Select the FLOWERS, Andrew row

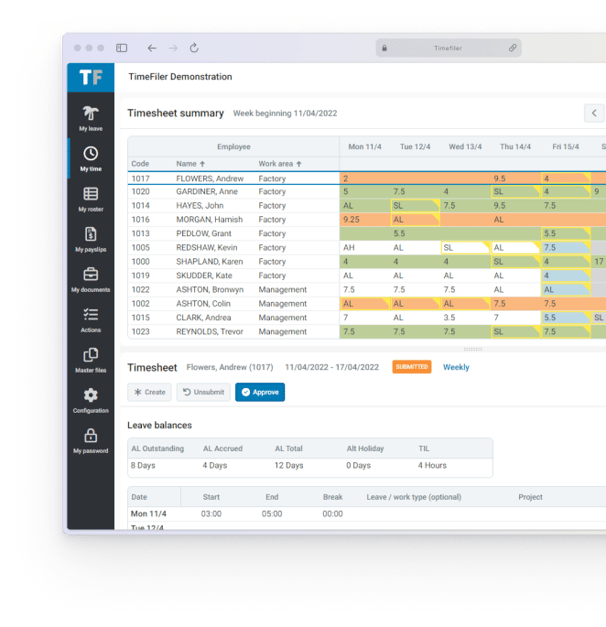click(367, 178)
